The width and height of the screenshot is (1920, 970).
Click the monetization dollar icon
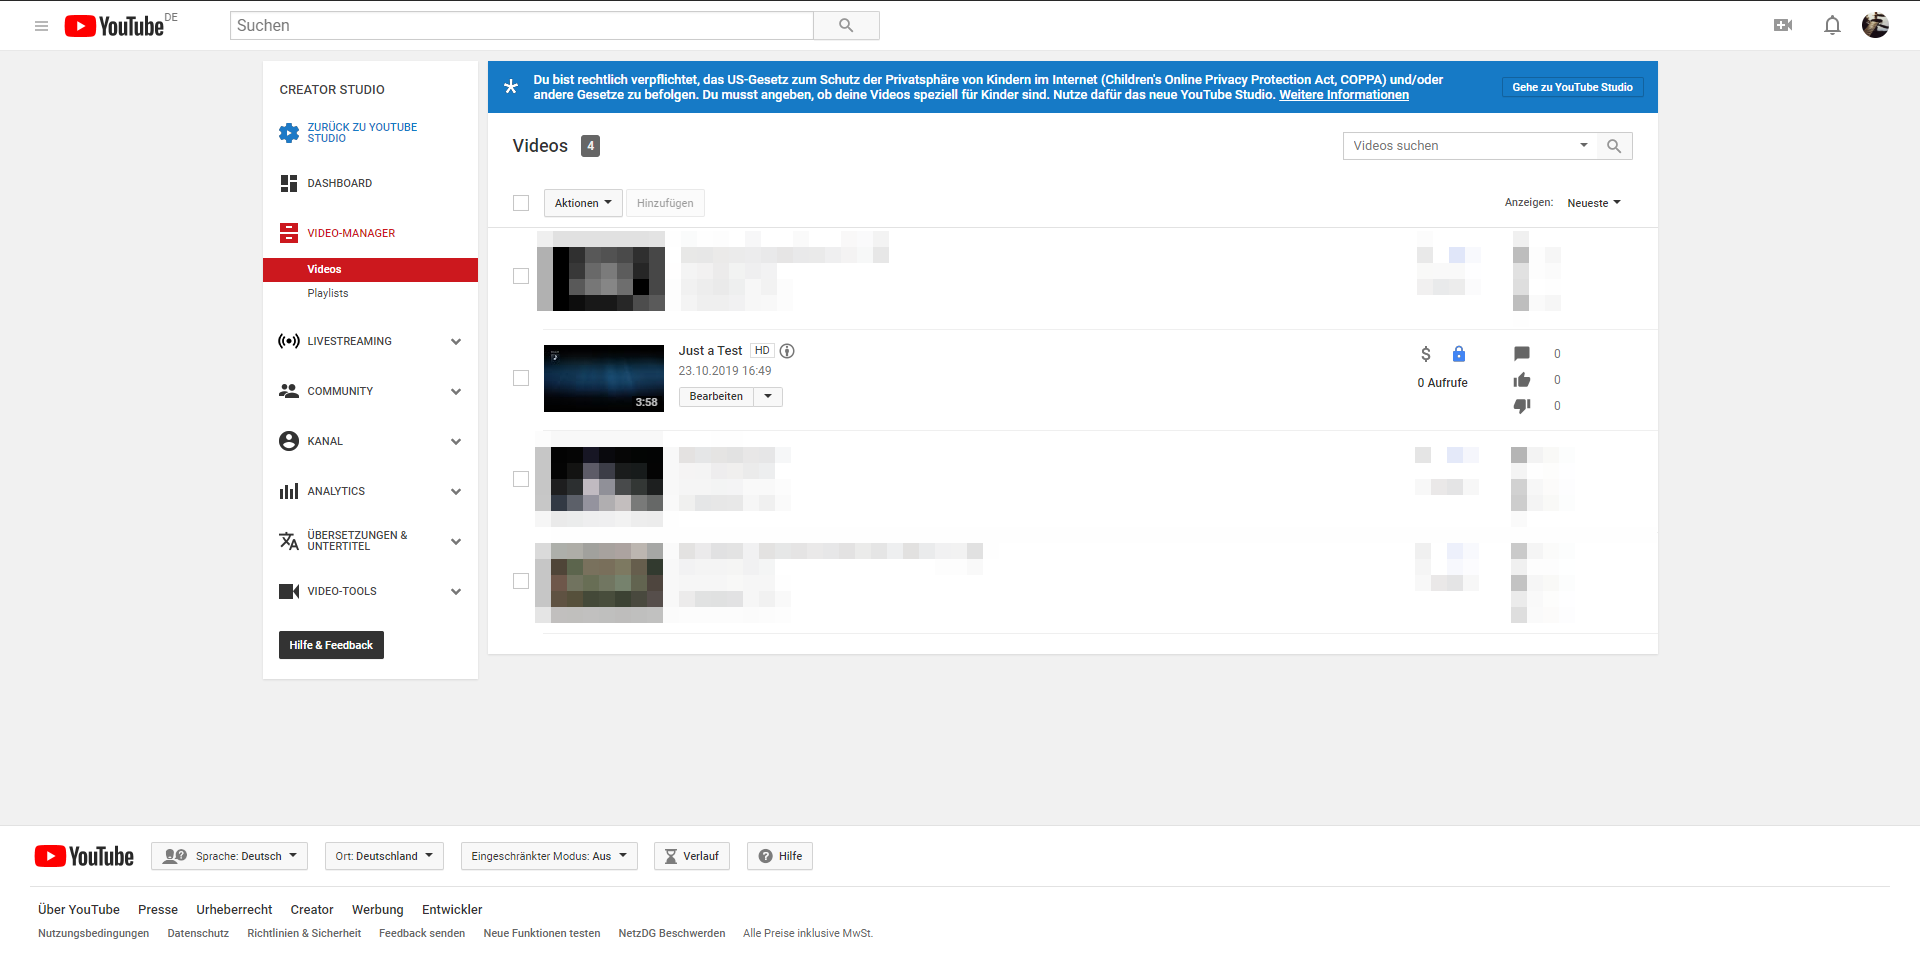click(x=1426, y=354)
